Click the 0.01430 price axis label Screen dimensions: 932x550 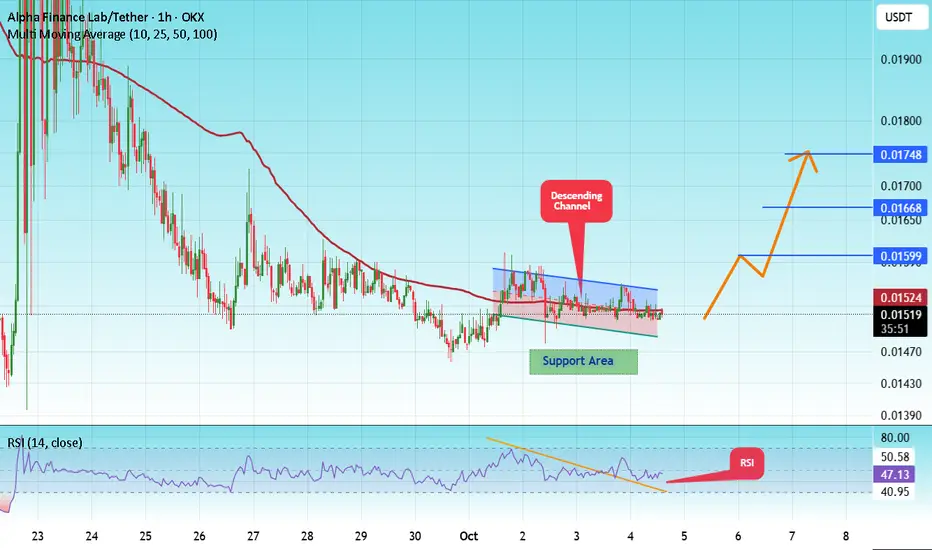900,384
